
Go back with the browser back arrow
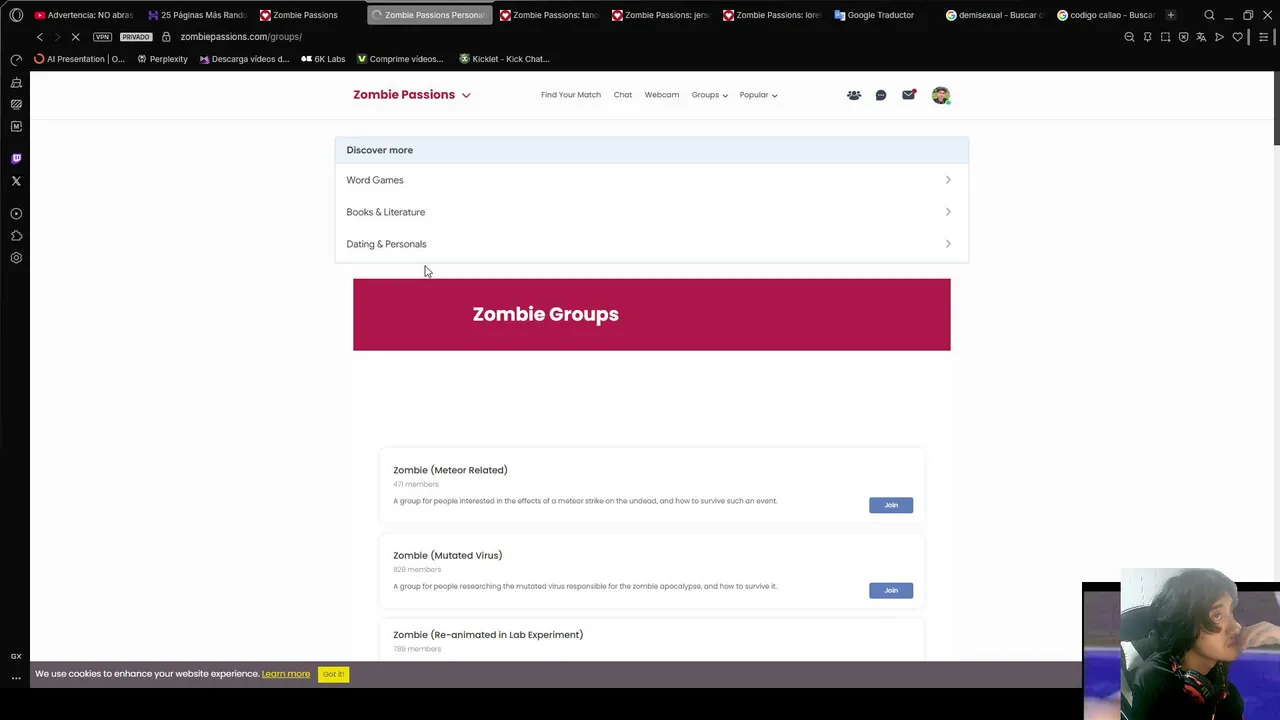[40, 37]
